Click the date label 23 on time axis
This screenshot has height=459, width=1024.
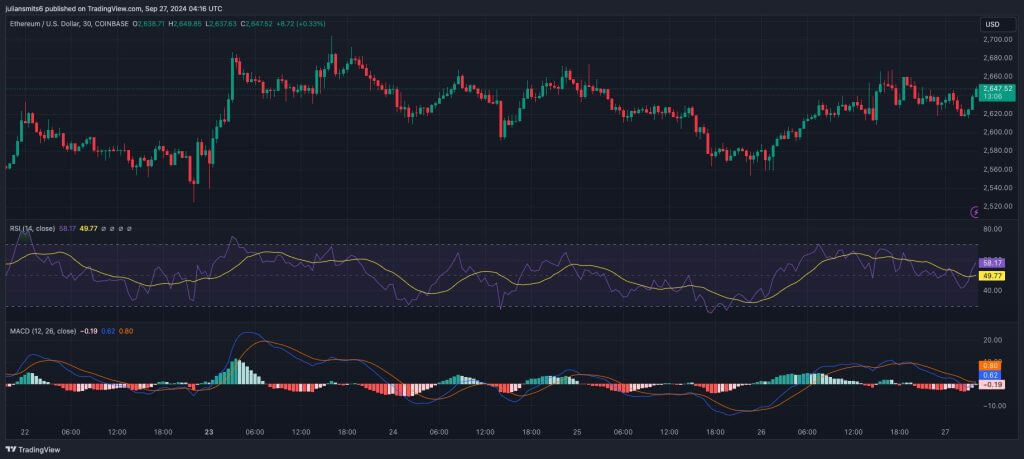pyautogui.click(x=209, y=432)
